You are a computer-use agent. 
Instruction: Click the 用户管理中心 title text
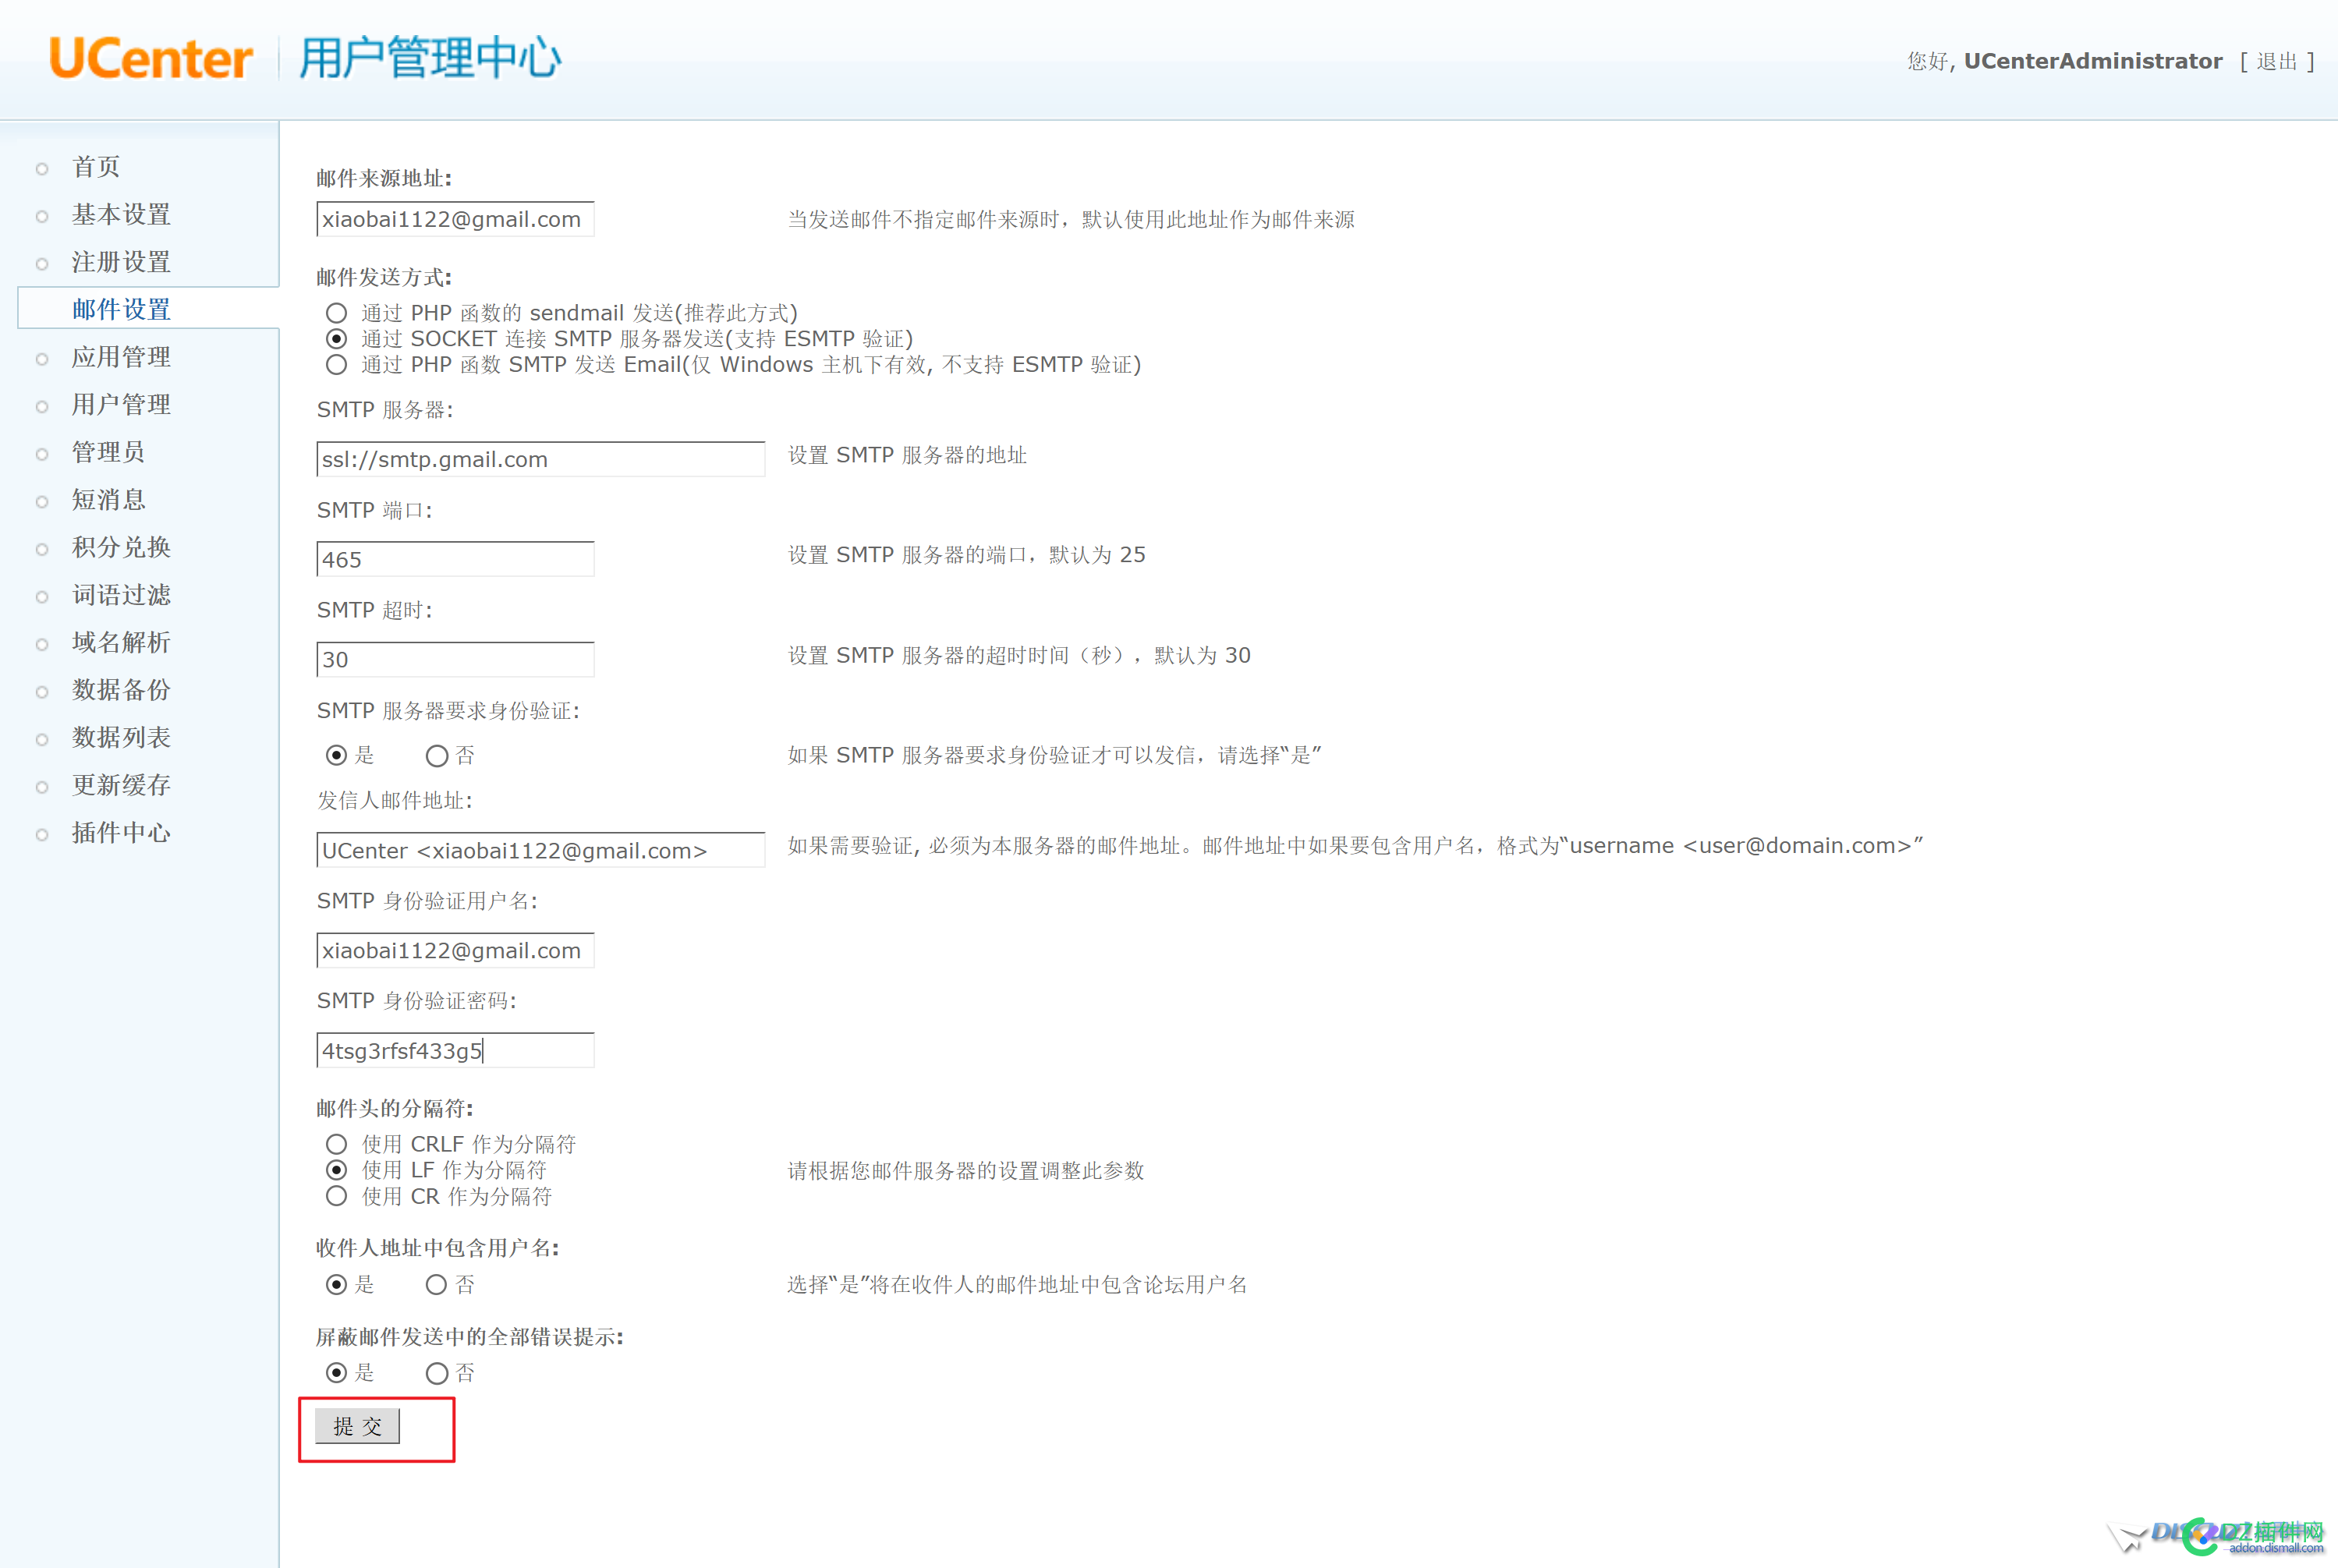430,58
